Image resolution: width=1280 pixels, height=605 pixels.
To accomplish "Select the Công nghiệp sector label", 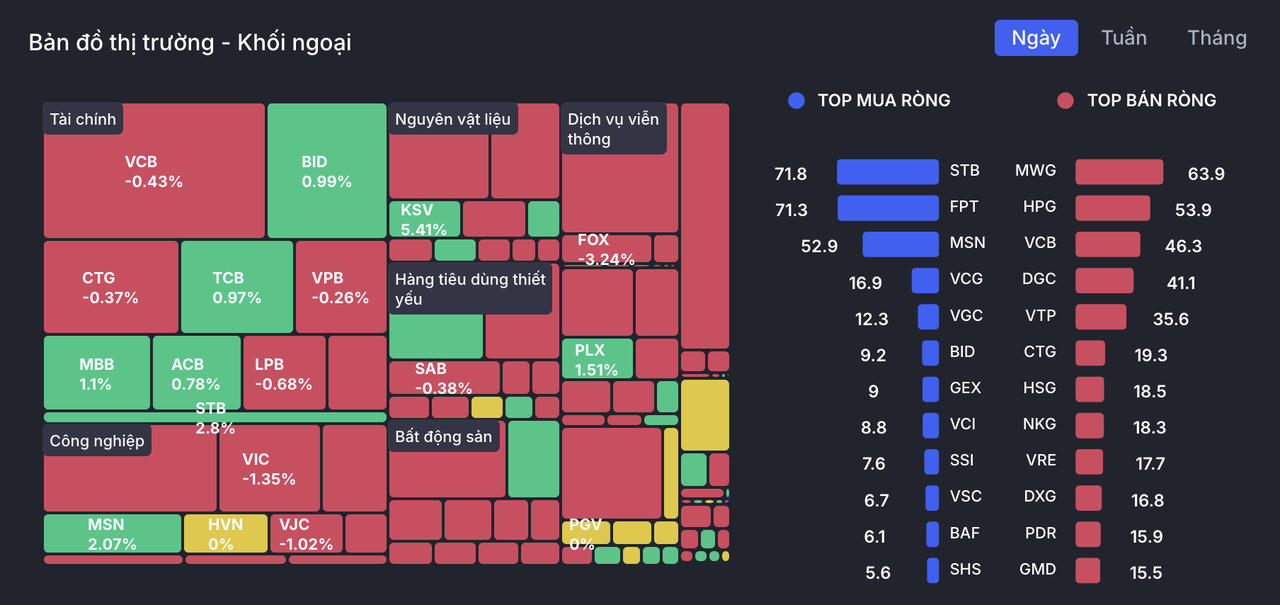I will coord(97,441).
